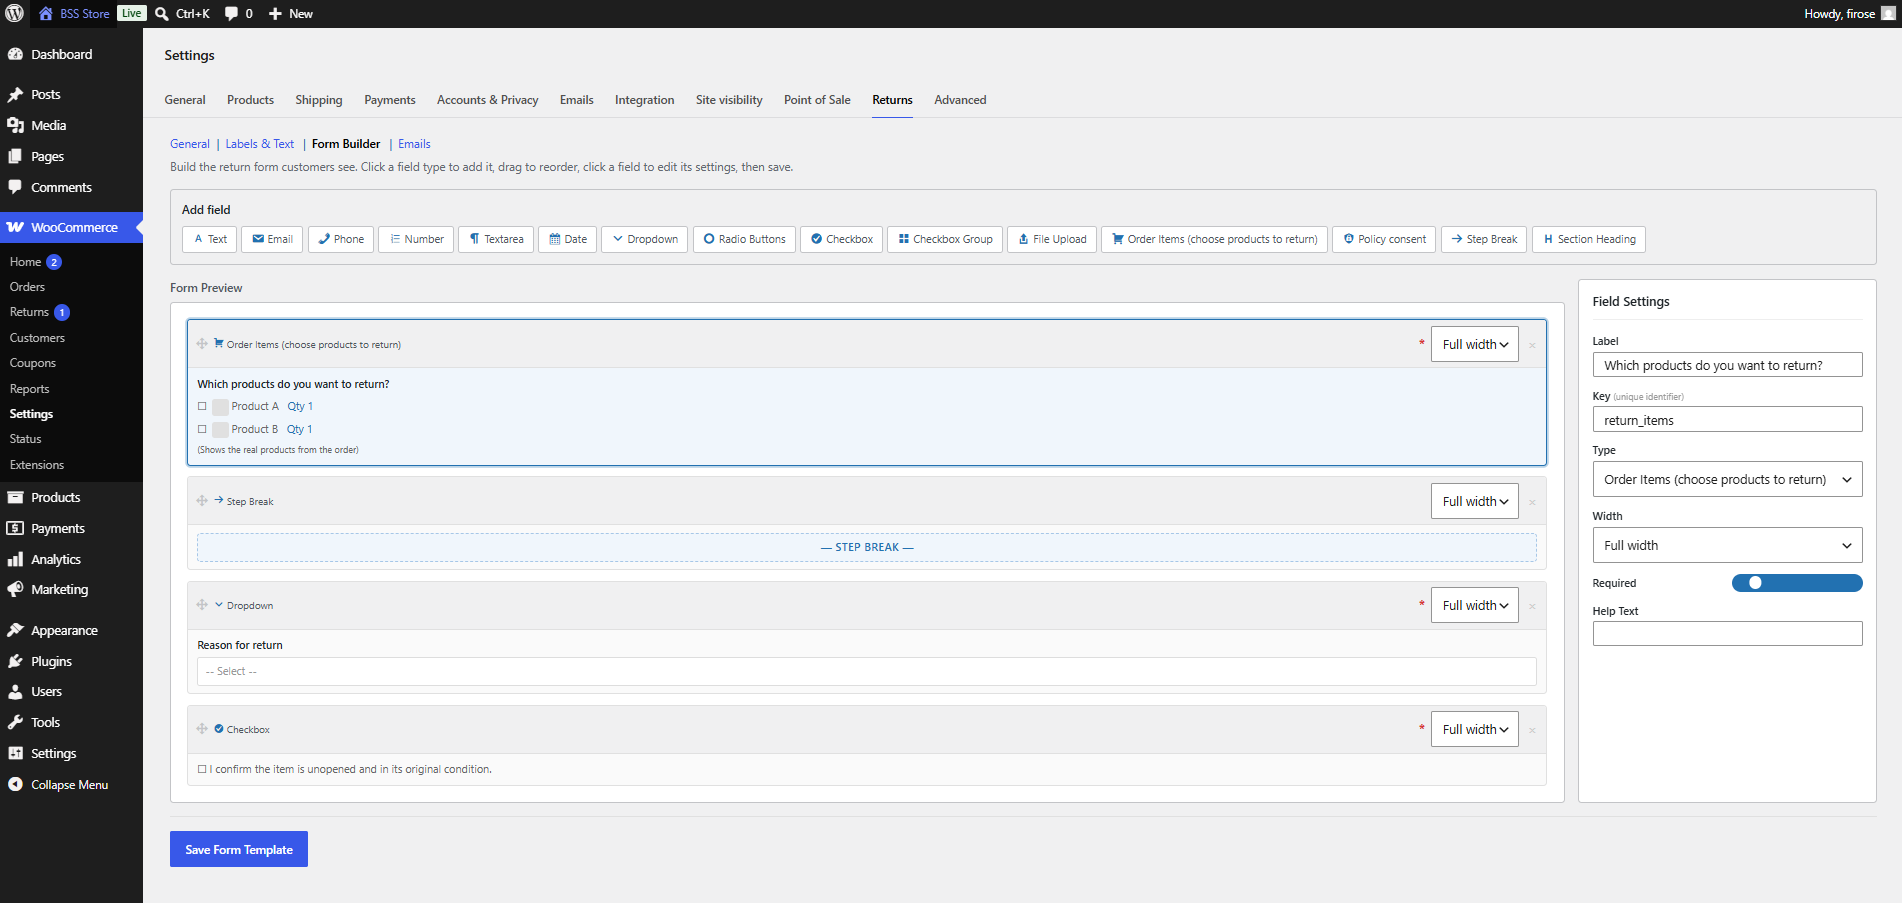1902x903 pixels.
Task: Open Plugins in the sidebar
Action: tap(71, 661)
